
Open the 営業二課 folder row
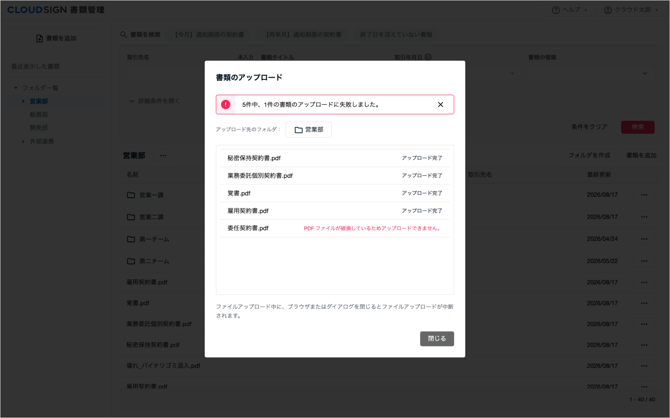pos(151,217)
